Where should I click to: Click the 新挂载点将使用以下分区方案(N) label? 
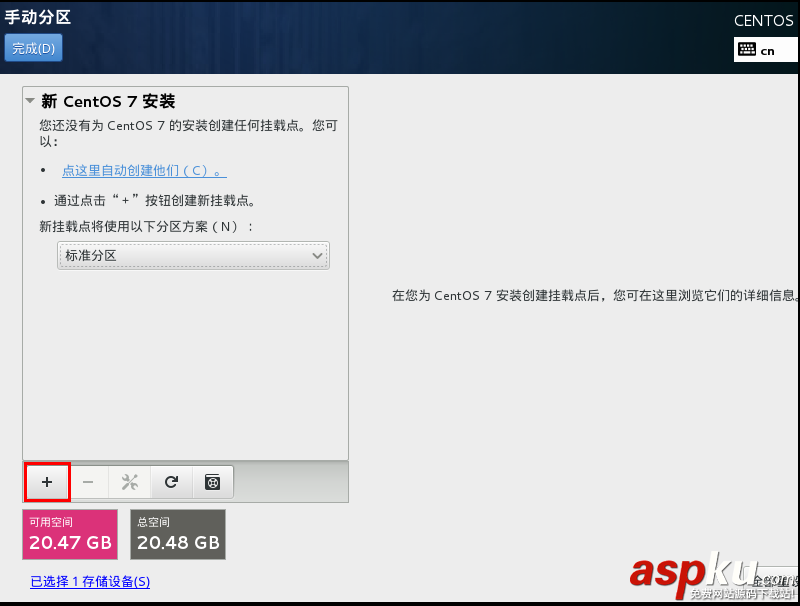click(146, 226)
